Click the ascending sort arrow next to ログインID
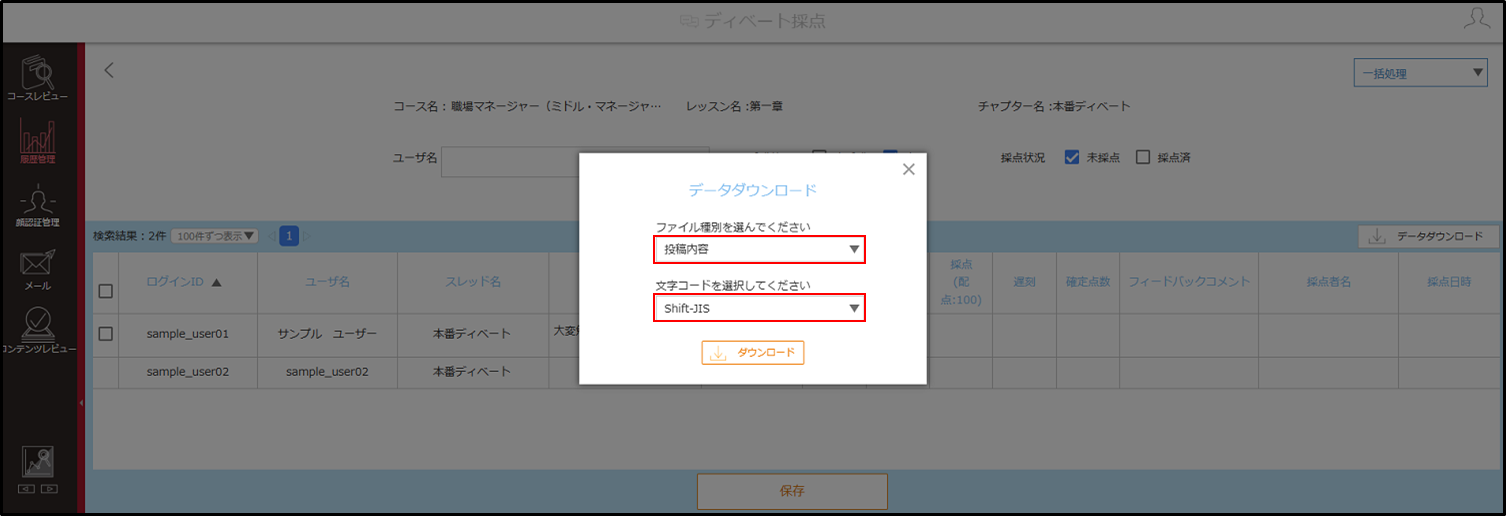 click(216, 283)
